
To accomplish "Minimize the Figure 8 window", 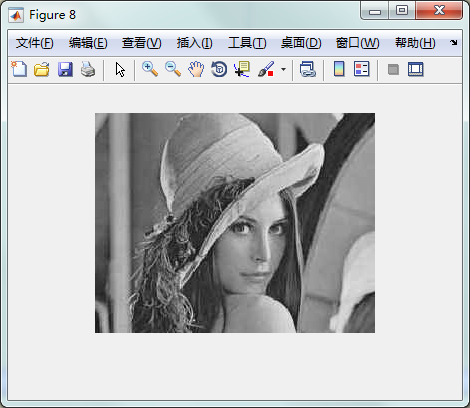I will (375, 11).
